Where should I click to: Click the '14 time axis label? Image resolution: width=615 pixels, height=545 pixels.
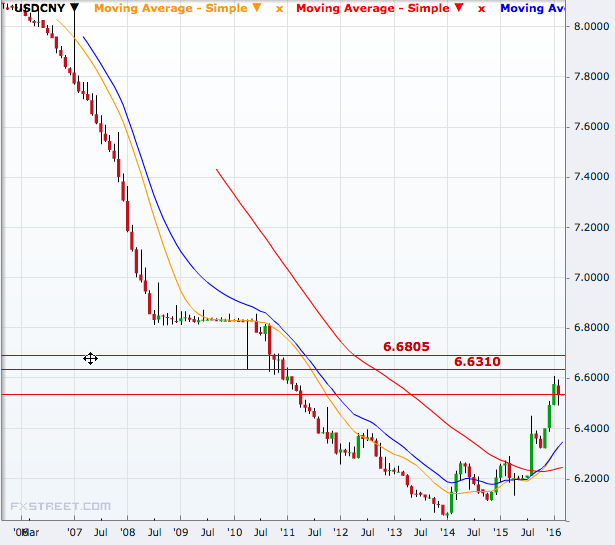click(448, 532)
